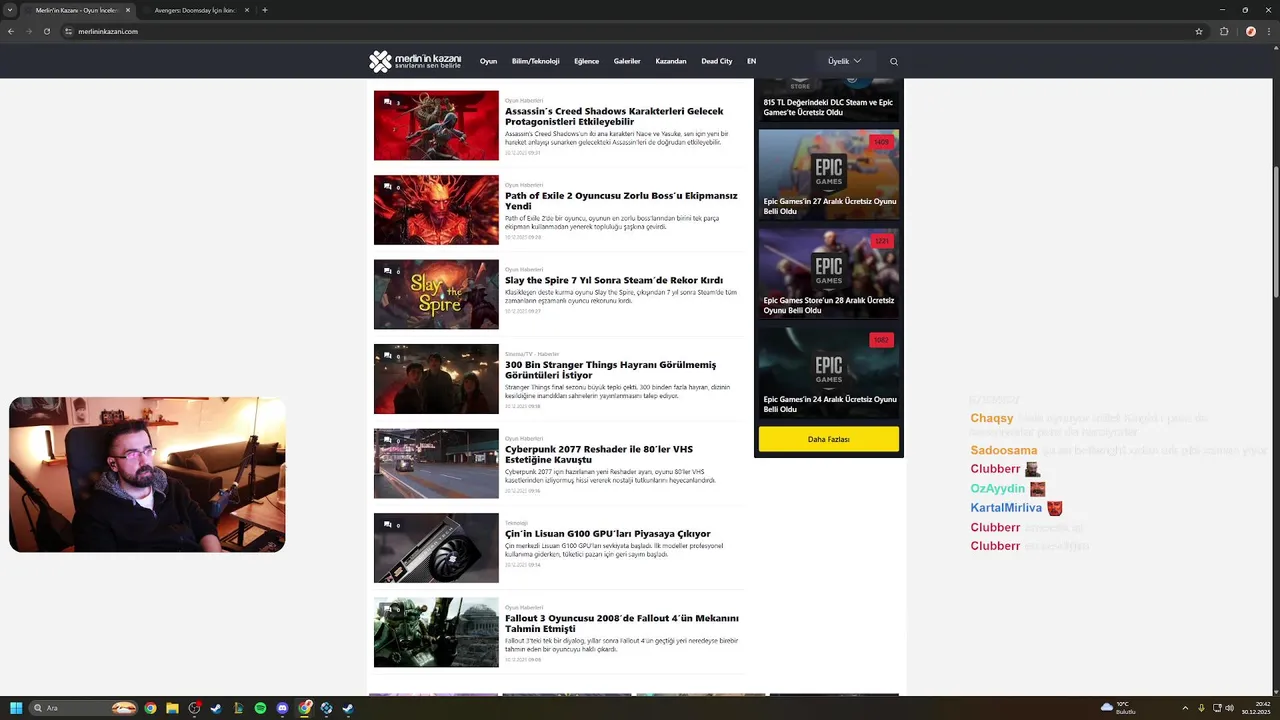
Task: Click the Merlin'in Kazanı site logo
Action: pyautogui.click(x=415, y=61)
